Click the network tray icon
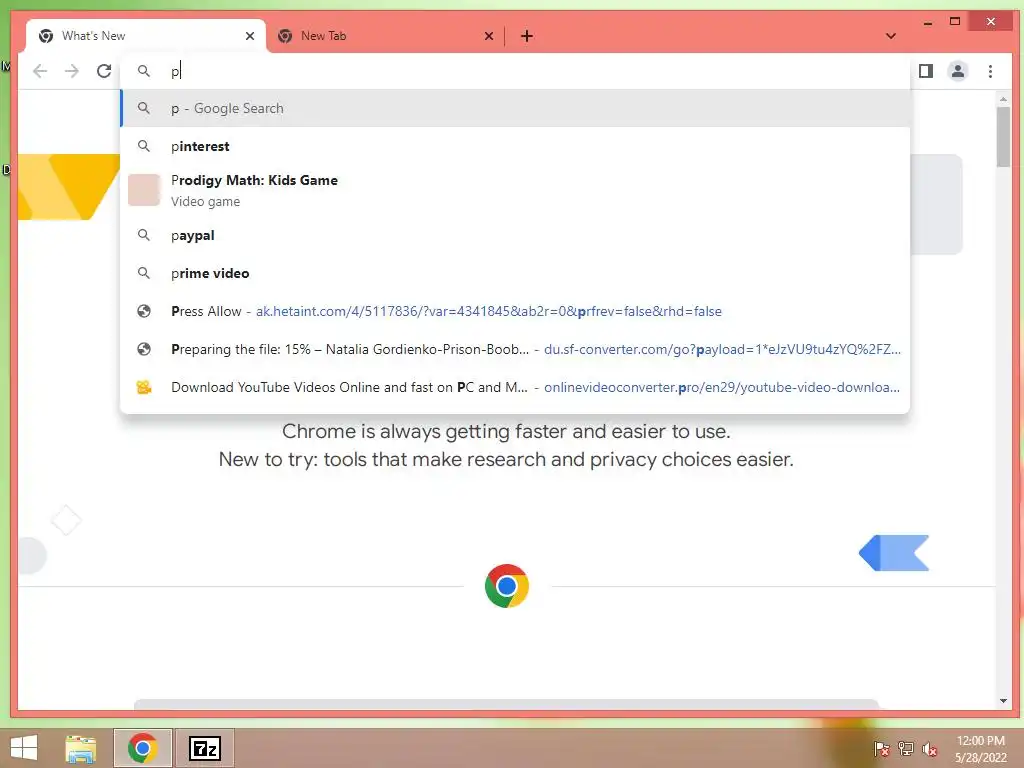This screenshot has width=1024, height=768. click(x=906, y=749)
